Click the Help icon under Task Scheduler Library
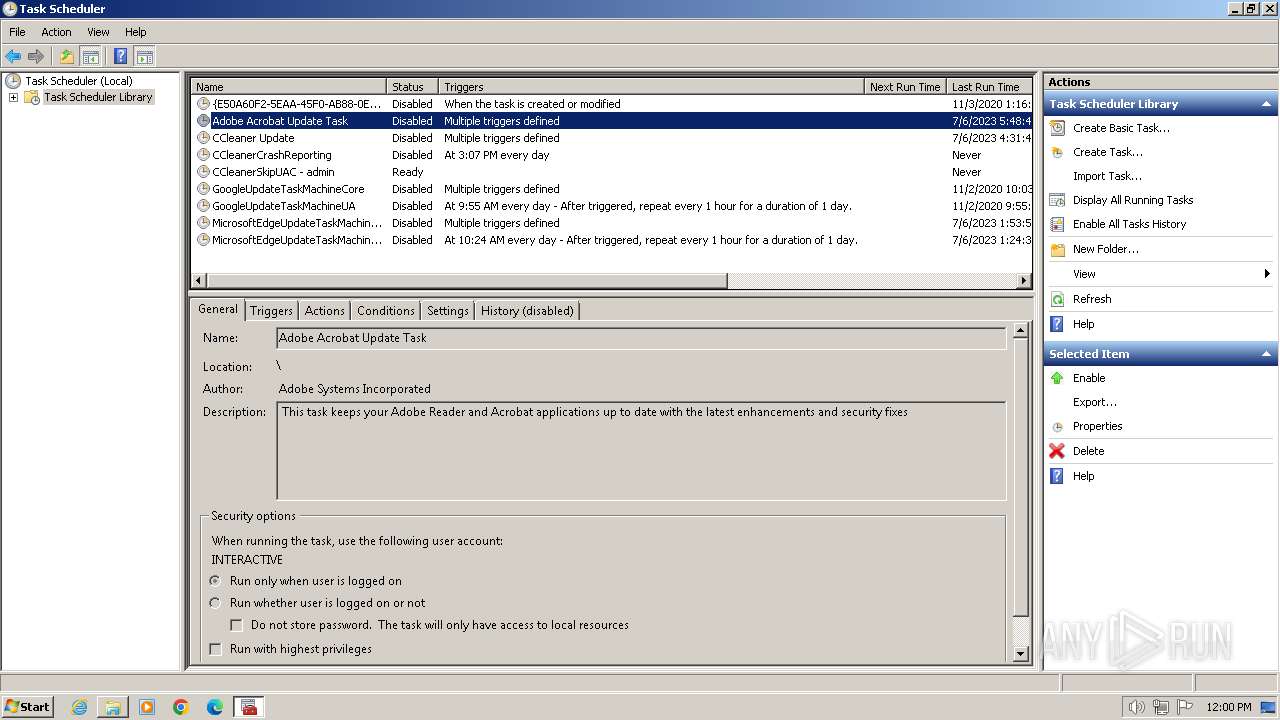 click(x=1057, y=324)
